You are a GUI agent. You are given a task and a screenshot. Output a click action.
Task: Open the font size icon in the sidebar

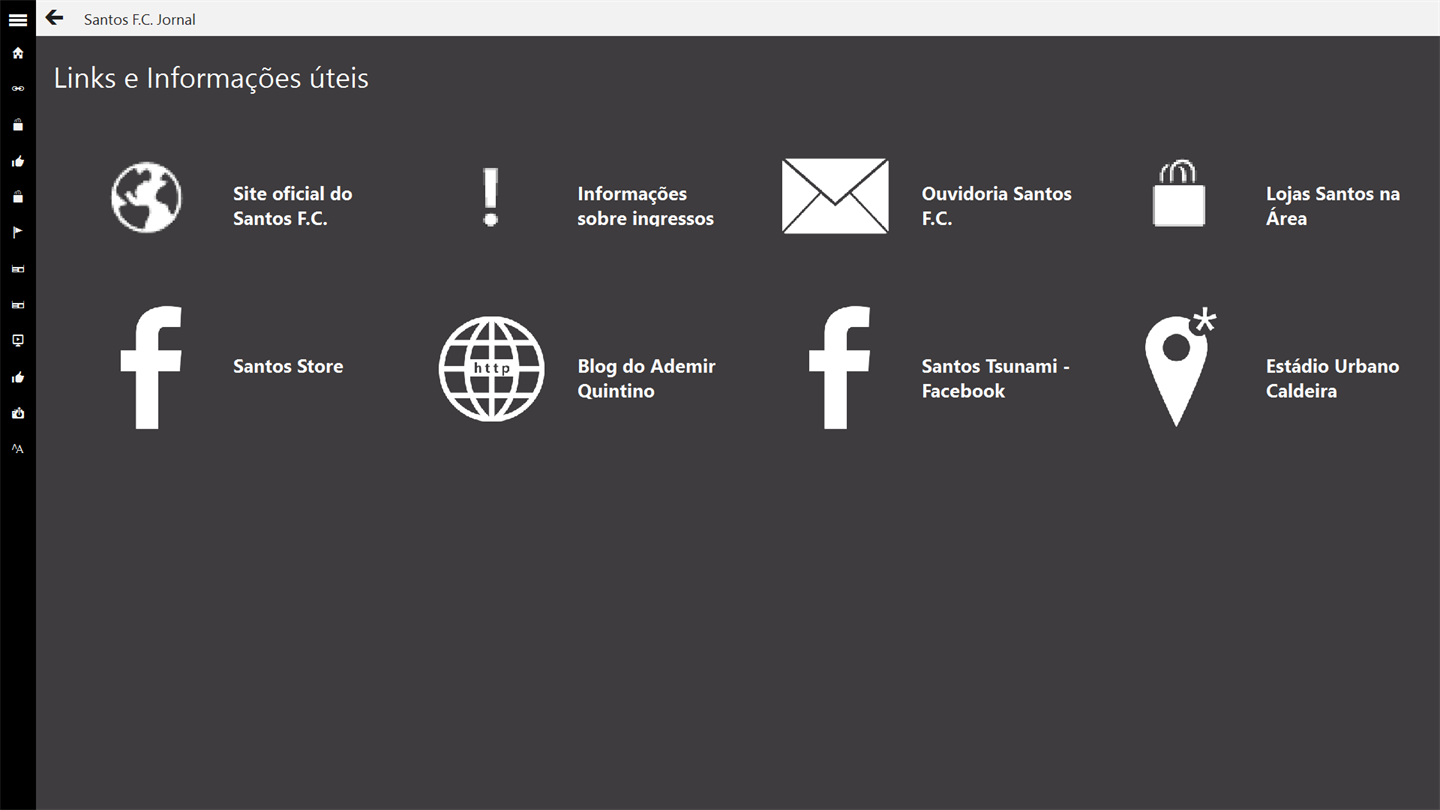(x=18, y=449)
